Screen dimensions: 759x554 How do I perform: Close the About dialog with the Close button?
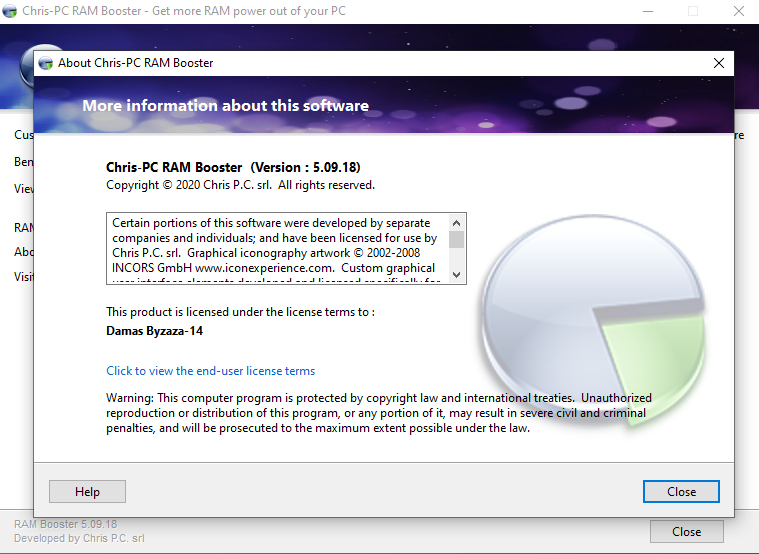tap(681, 492)
